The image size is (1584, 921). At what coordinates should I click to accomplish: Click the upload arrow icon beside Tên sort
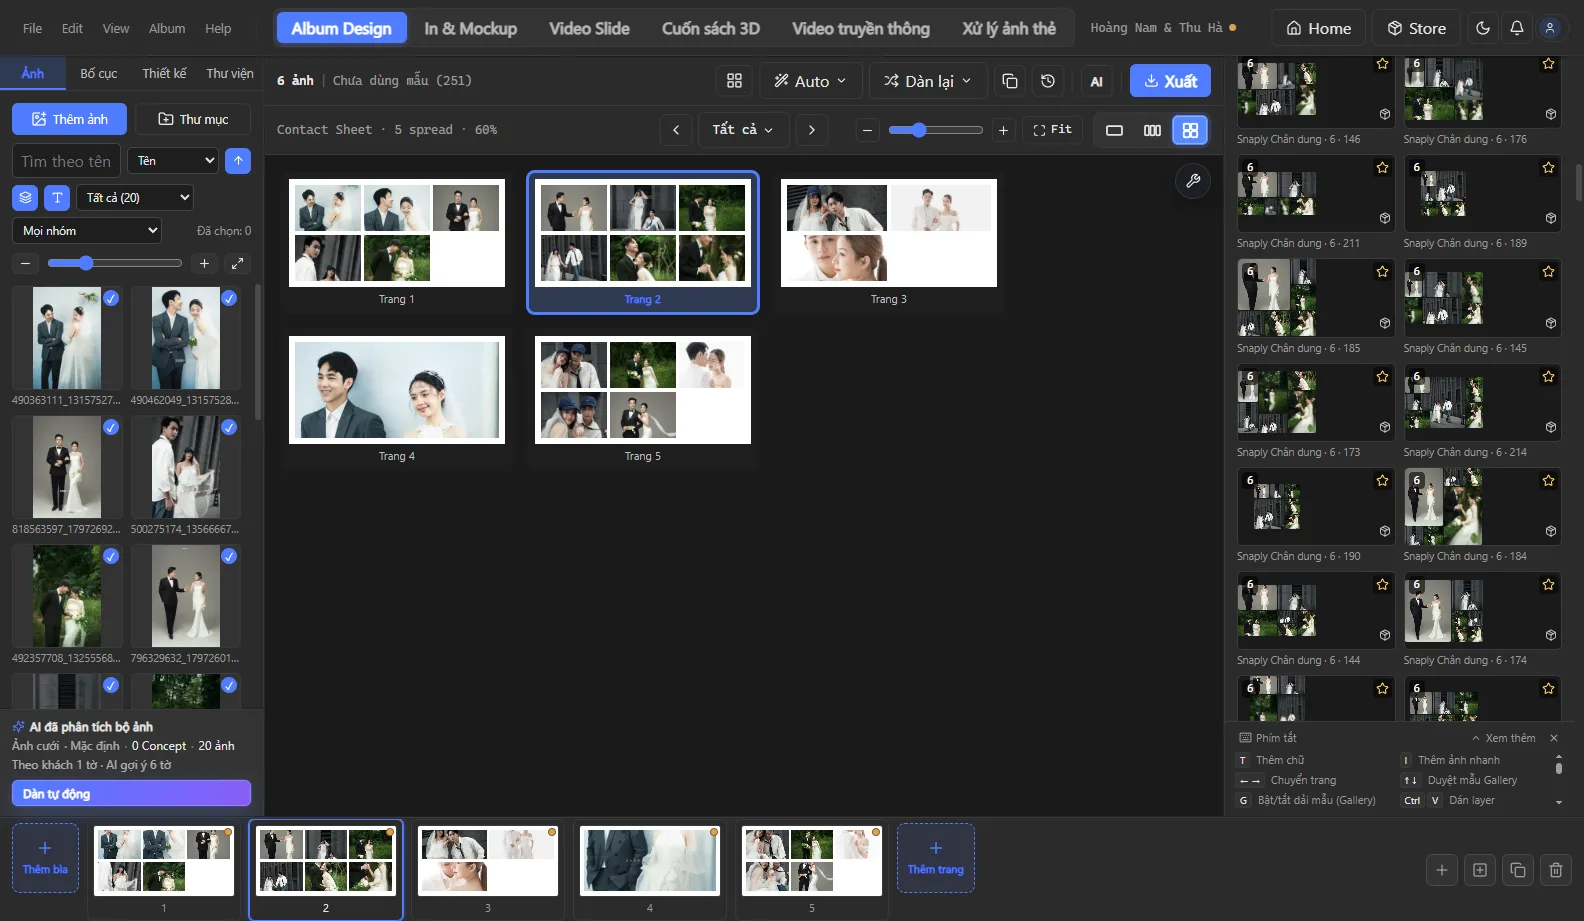238,161
